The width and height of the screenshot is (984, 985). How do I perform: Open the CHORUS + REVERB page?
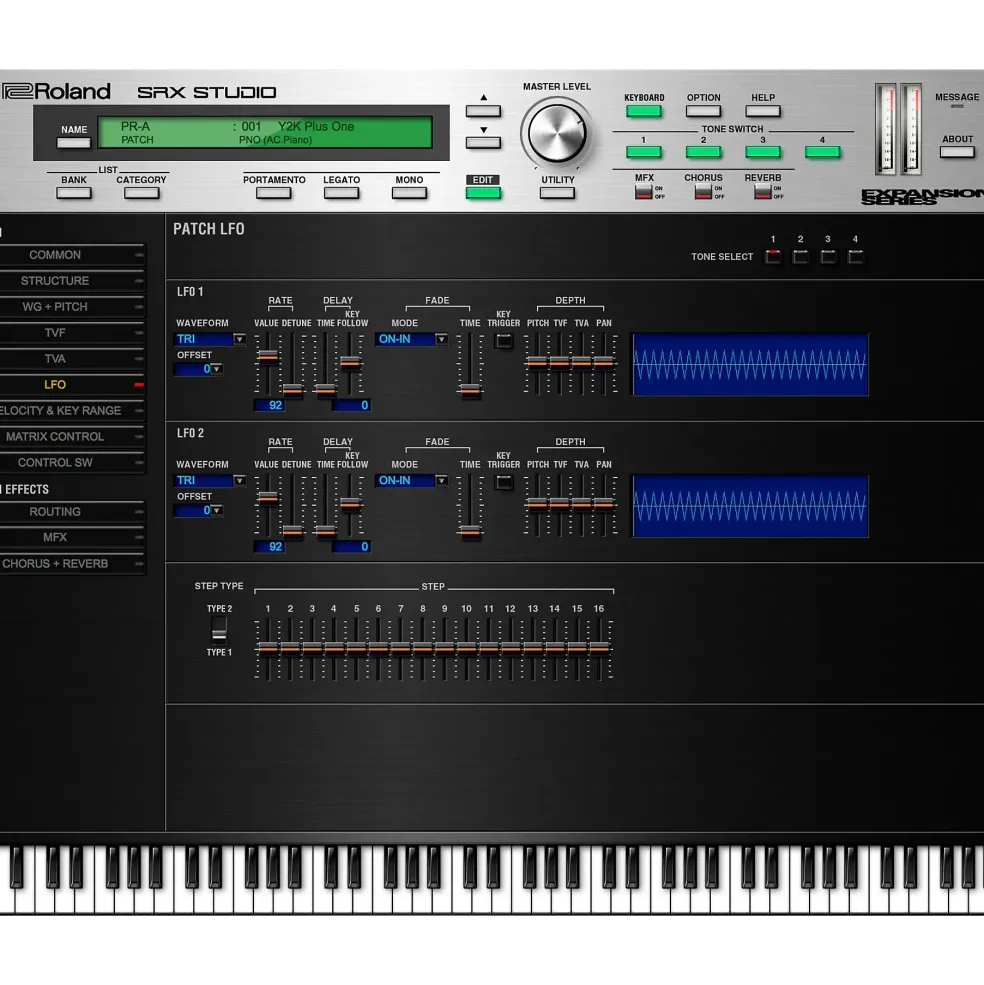pos(72,563)
